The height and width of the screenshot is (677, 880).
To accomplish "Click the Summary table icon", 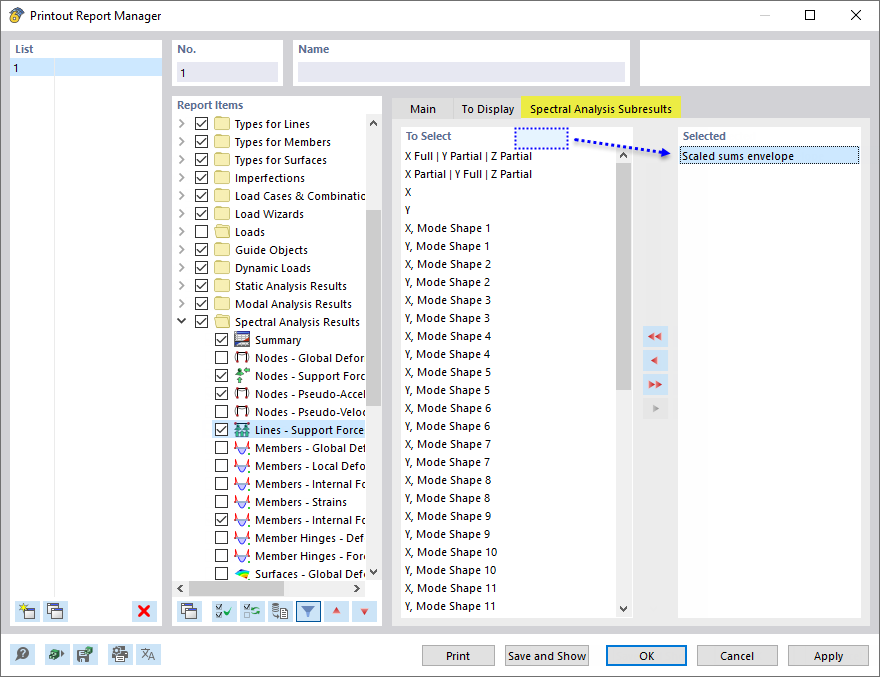I will pos(242,340).
